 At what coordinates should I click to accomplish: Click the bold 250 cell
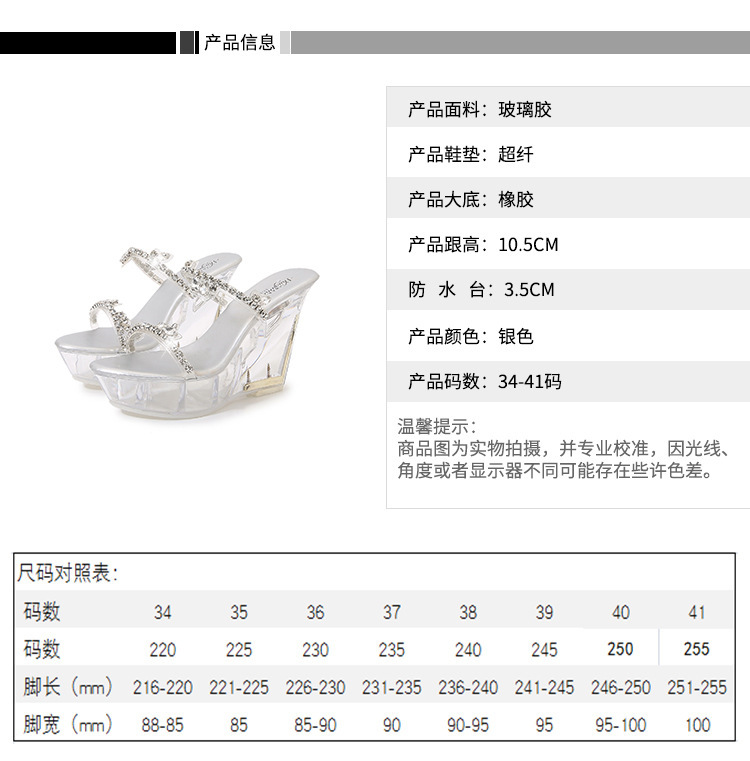[620, 649]
